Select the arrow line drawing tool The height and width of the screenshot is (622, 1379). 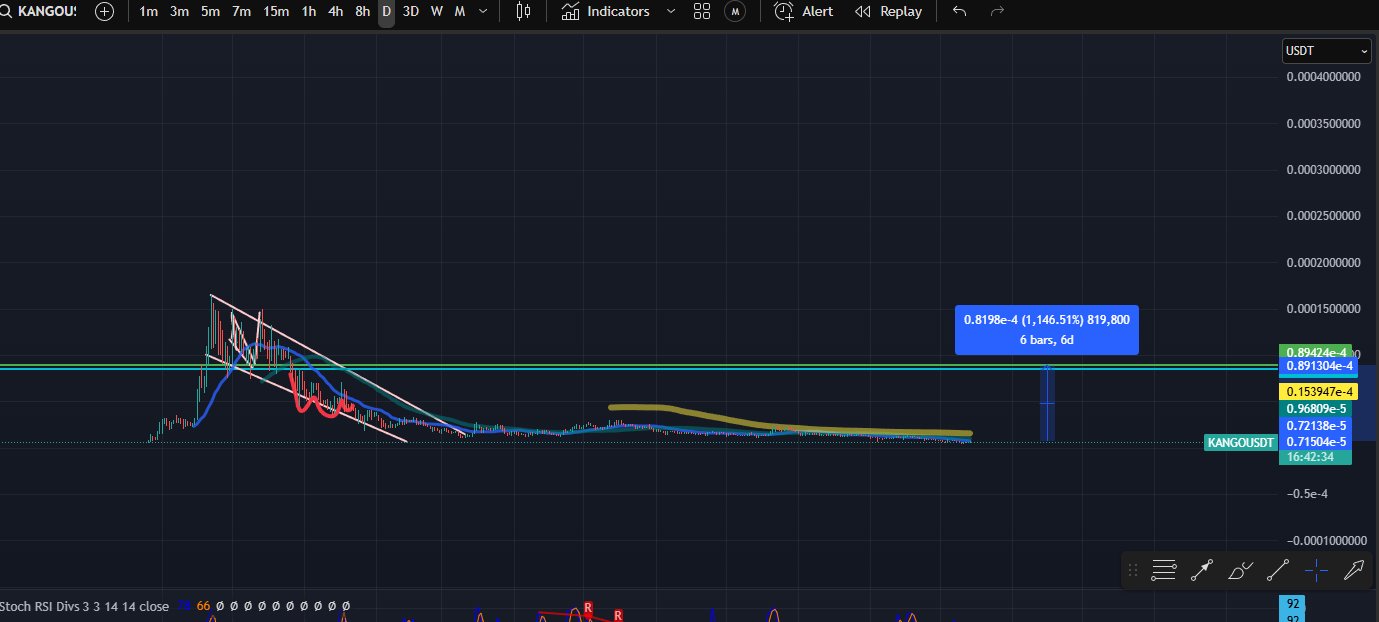[1201, 571]
